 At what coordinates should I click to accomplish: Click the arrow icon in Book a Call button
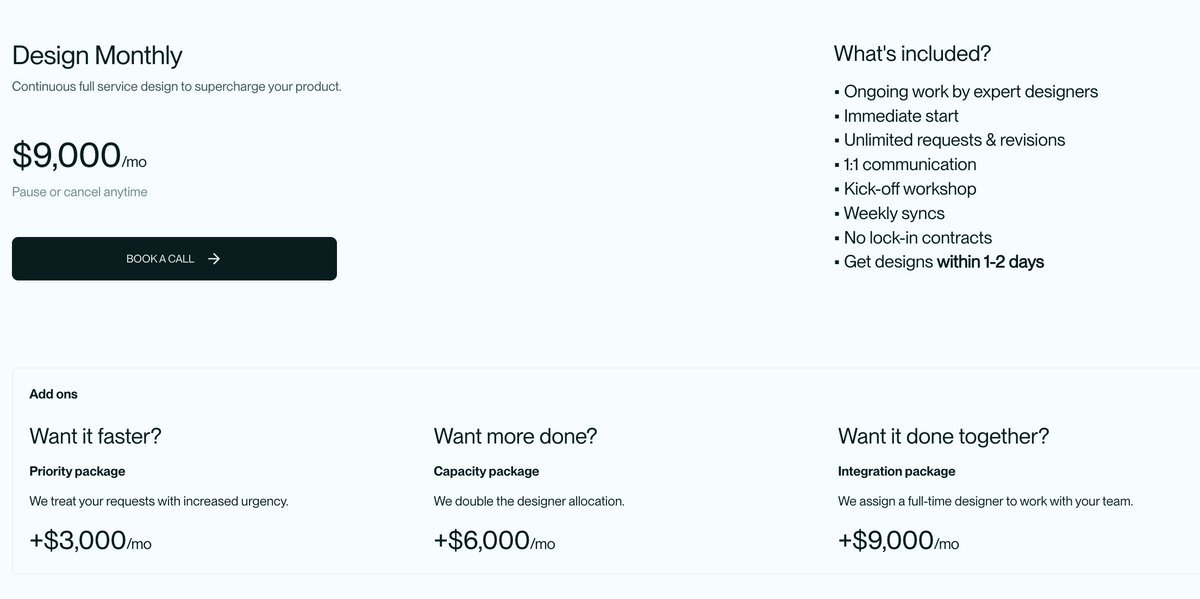[214, 259]
